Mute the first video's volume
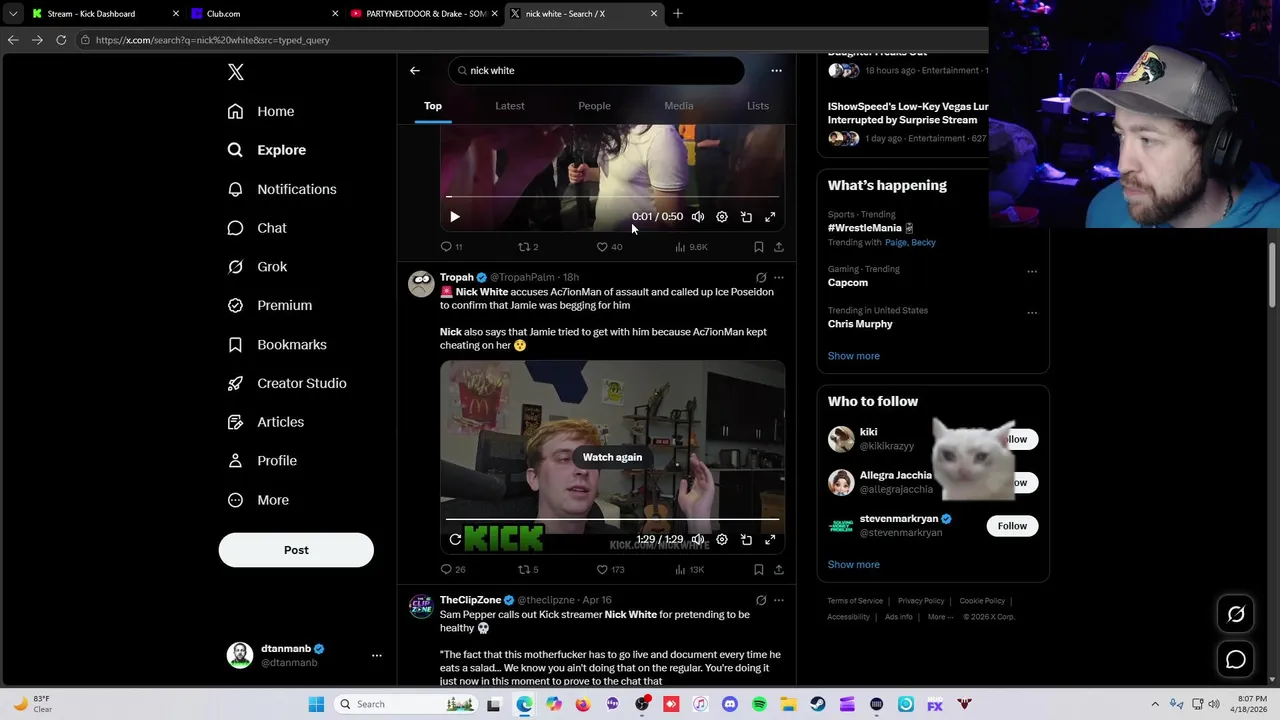The height and width of the screenshot is (720, 1280). pyautogui.click(x=698, y=217)
